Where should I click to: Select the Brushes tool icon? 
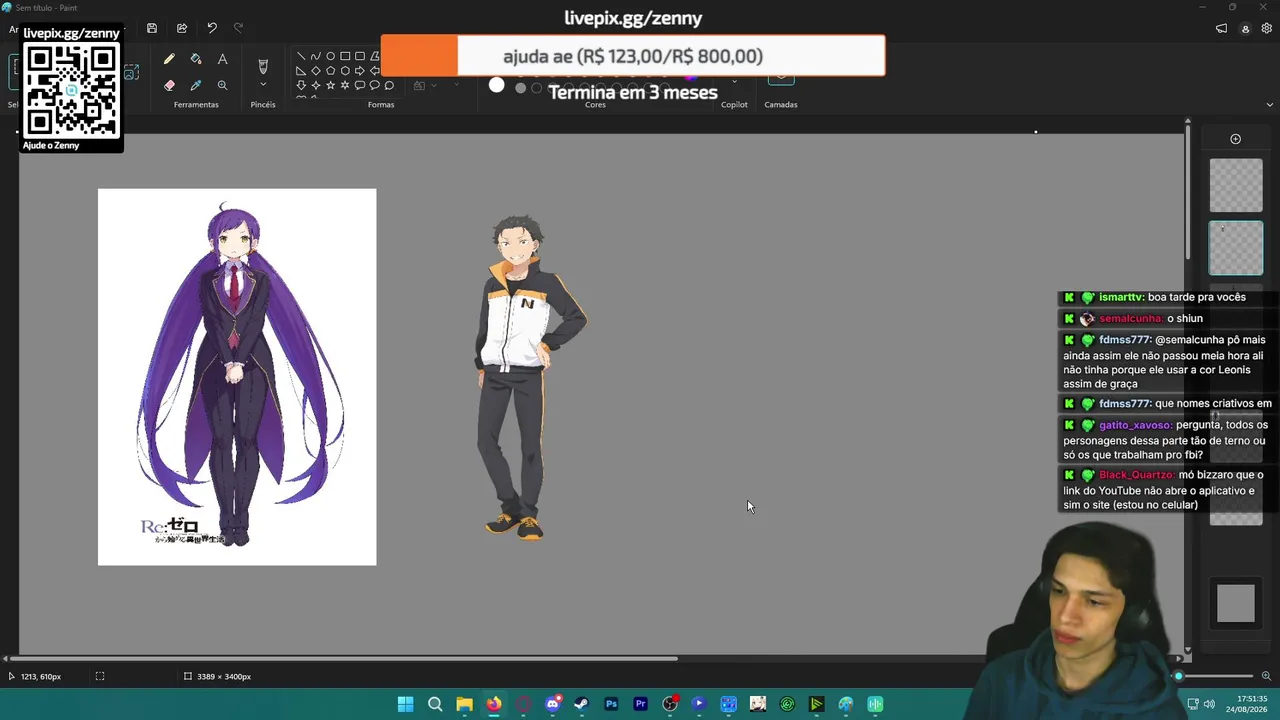263,66
